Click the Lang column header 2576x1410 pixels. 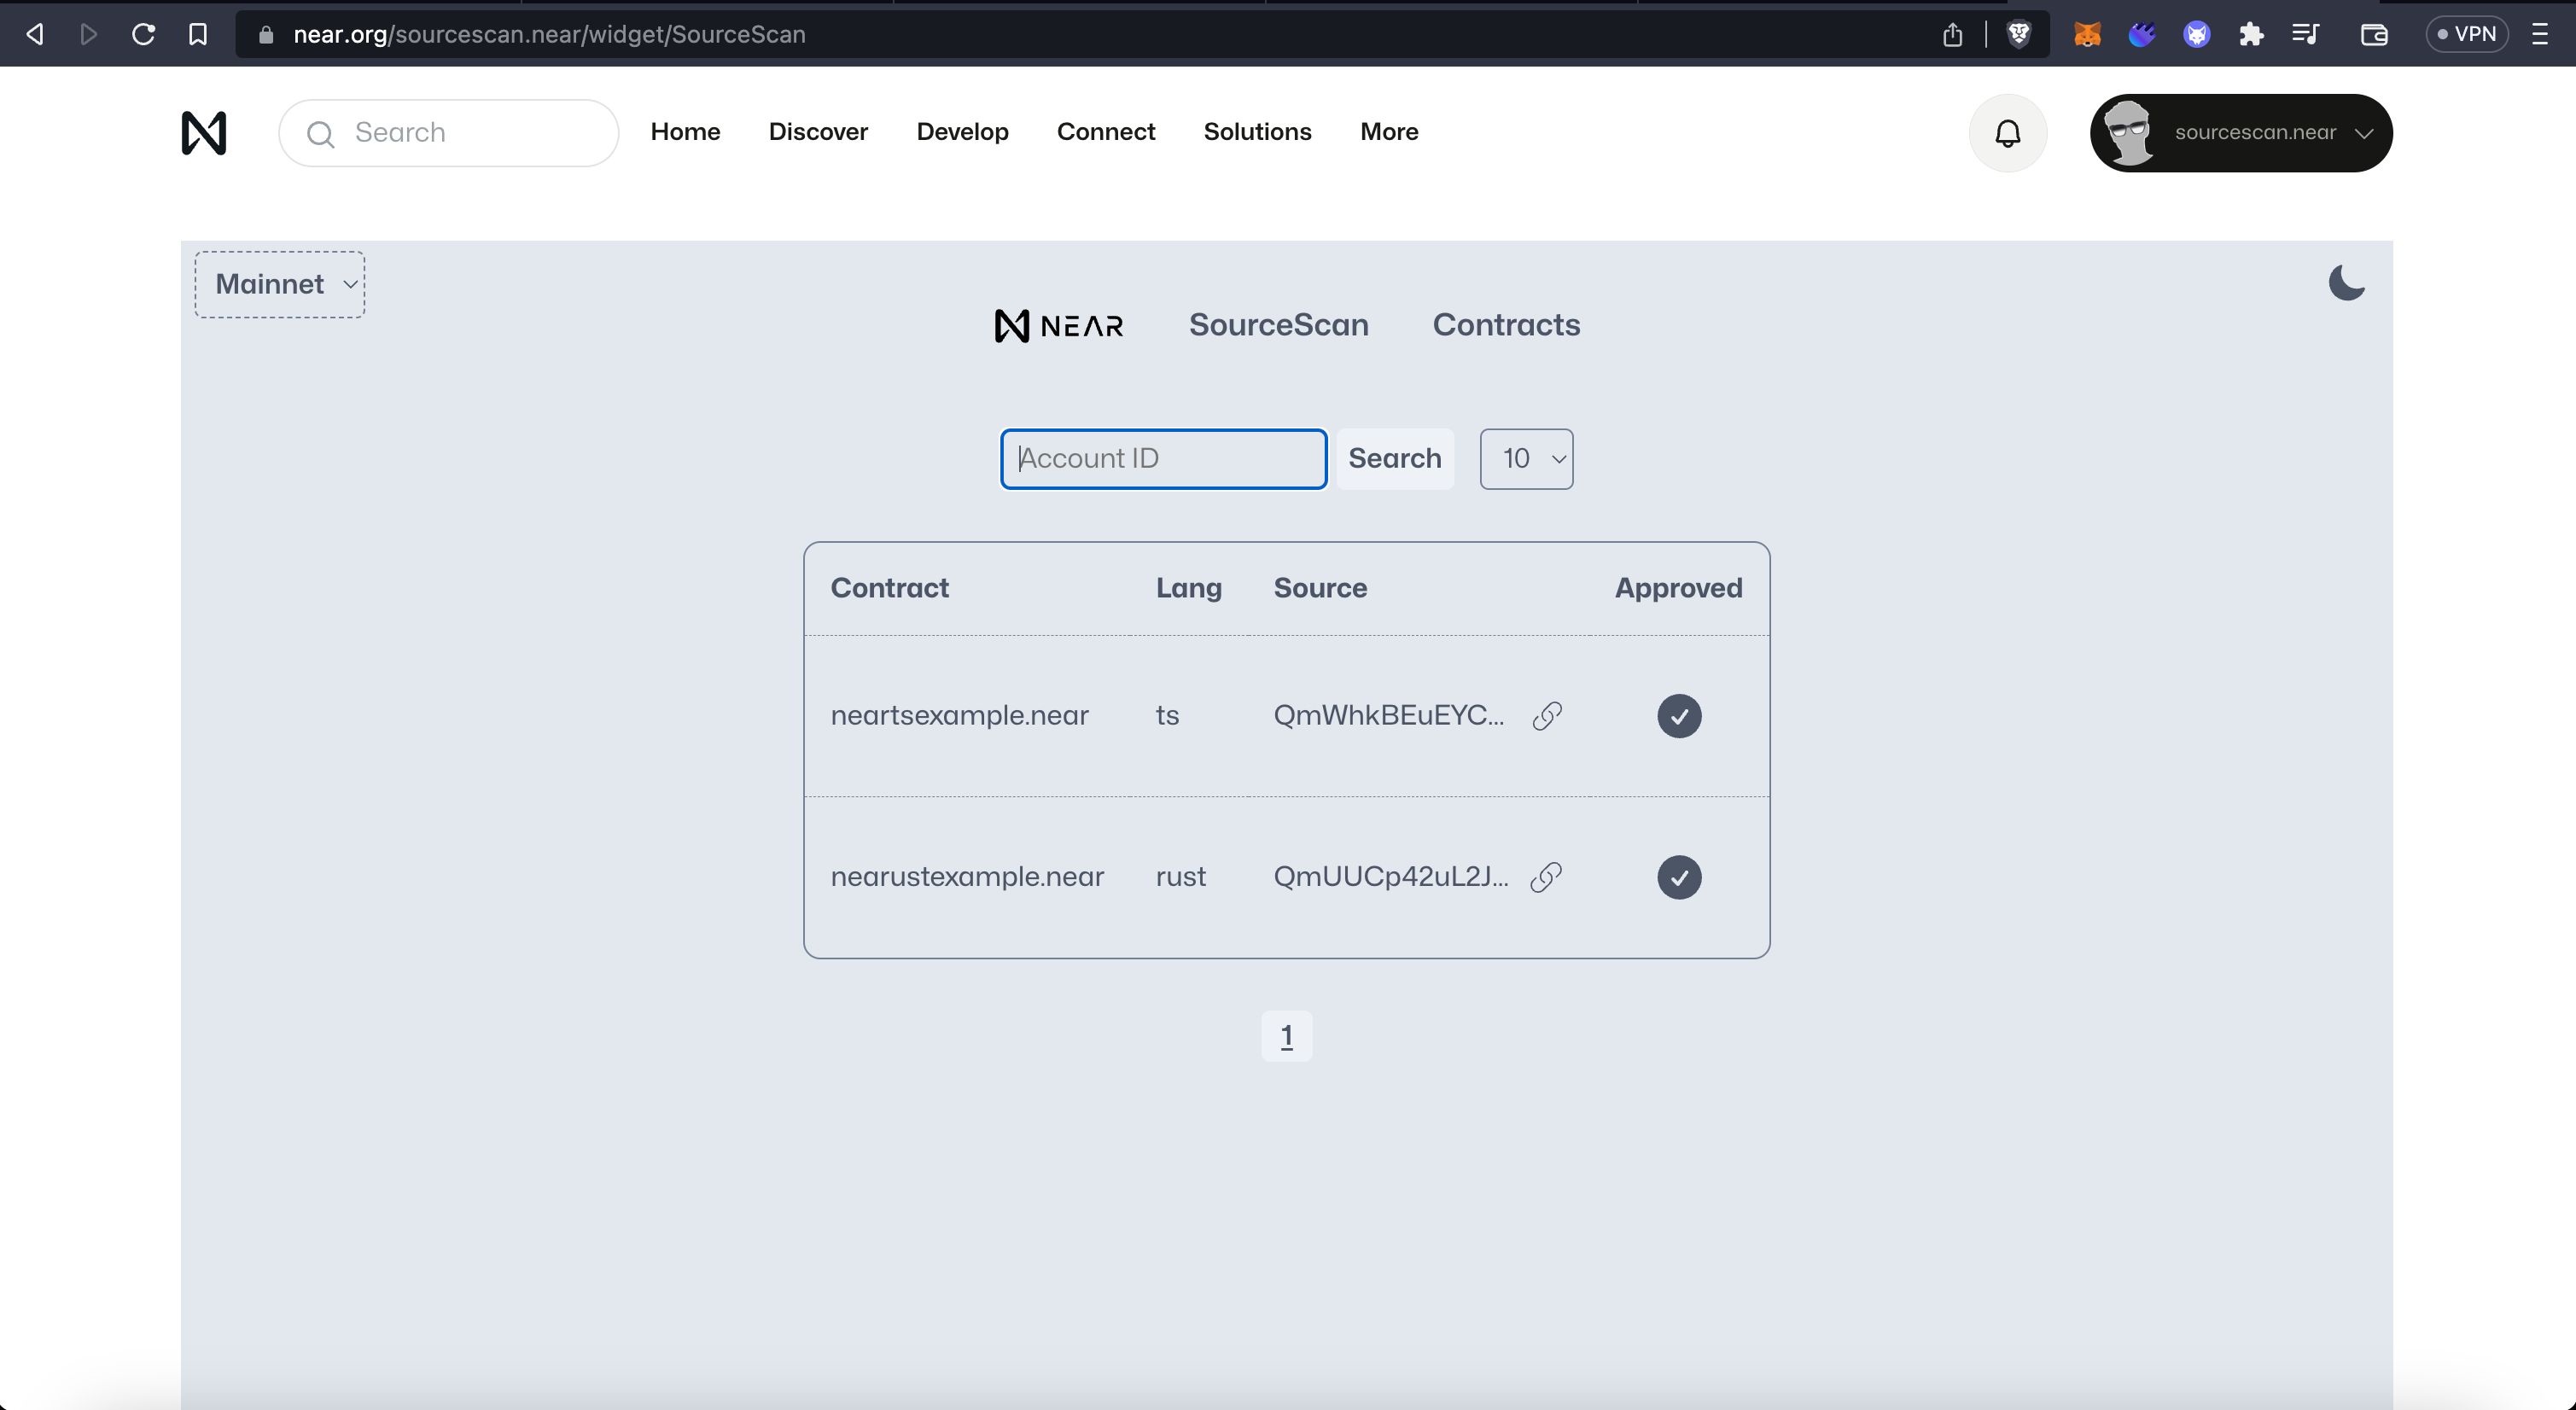1188,588
